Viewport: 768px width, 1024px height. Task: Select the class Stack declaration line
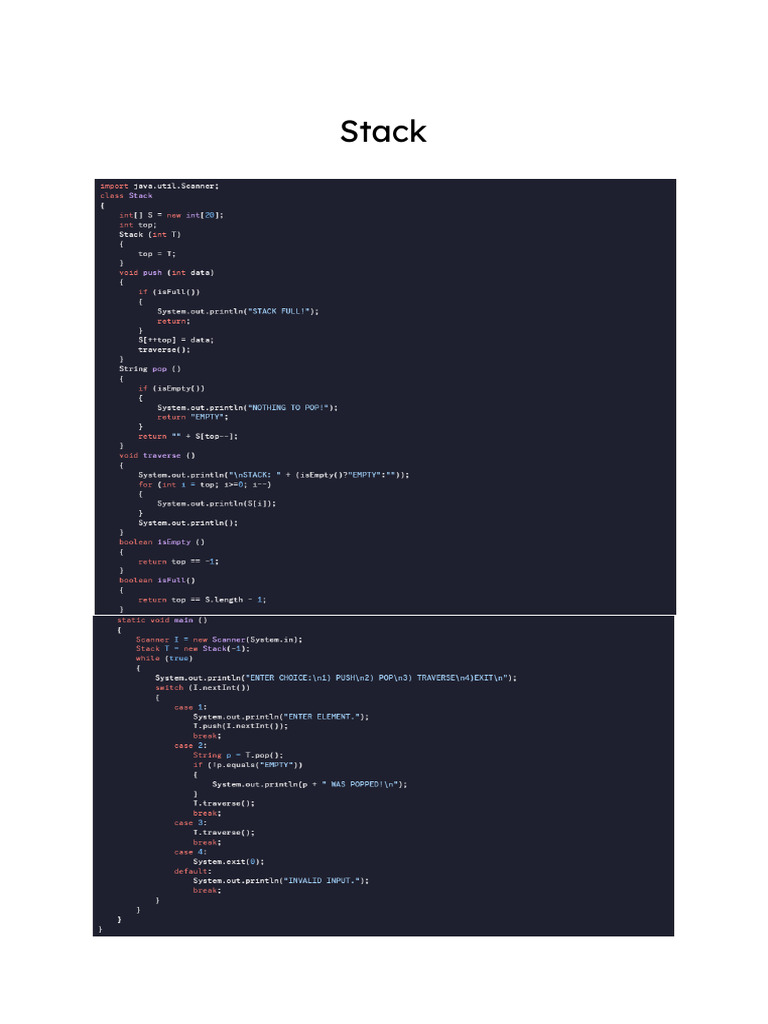pos(126,195)
